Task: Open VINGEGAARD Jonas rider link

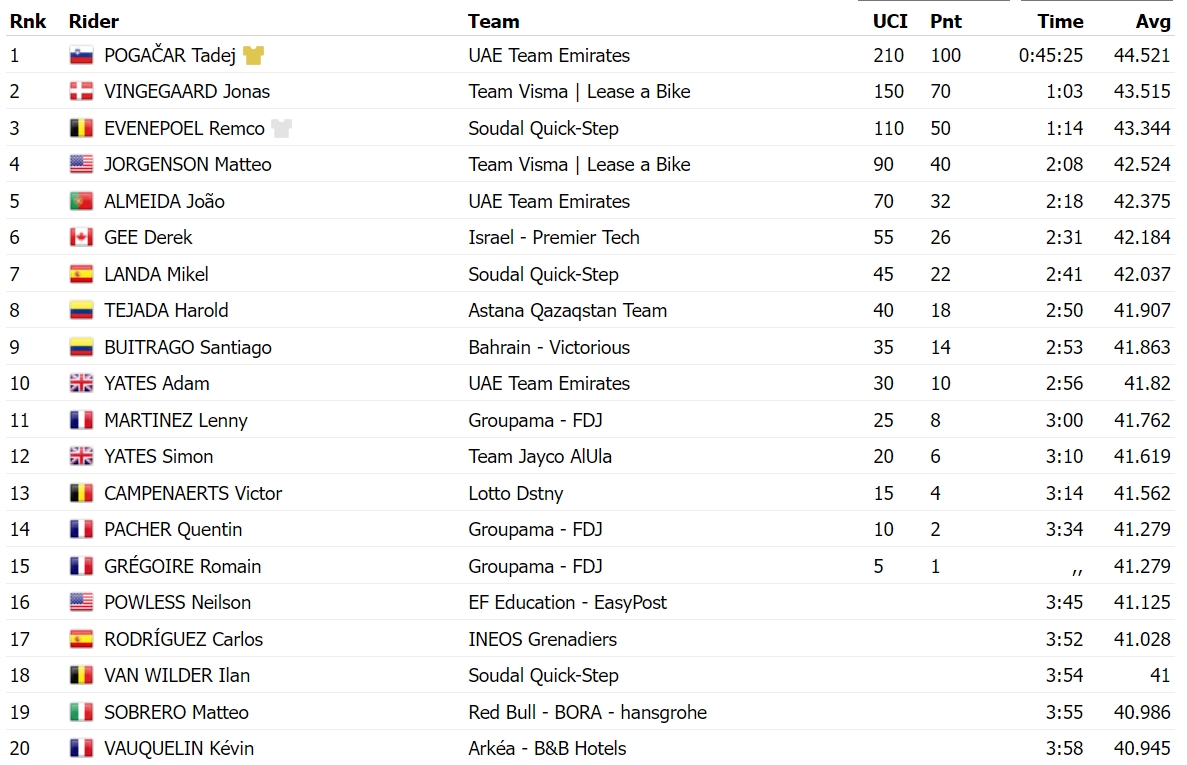Action: [187, 92]
